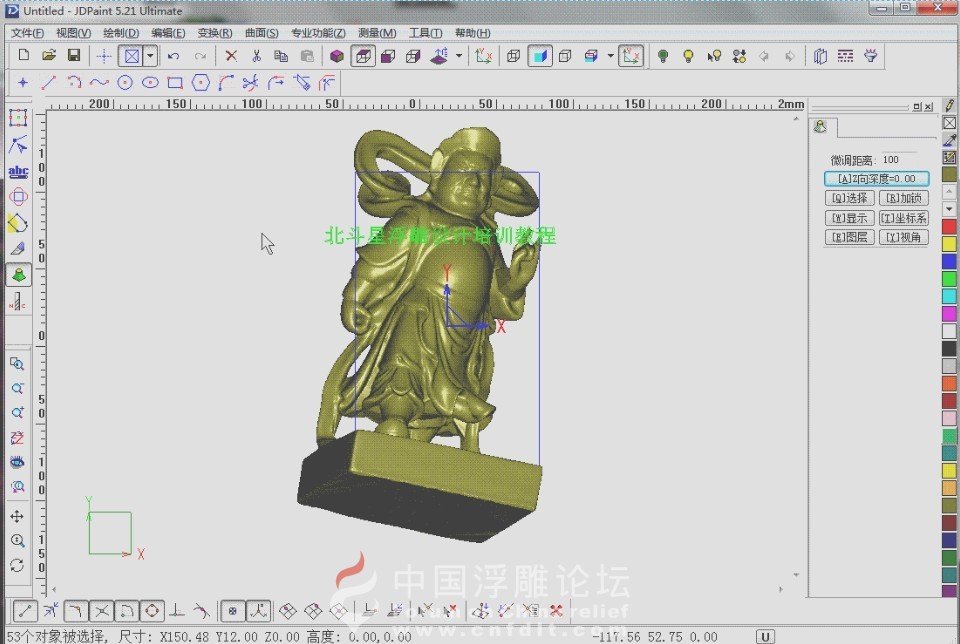Expand dropdown next to the layered color box icon
The width and height of the screenshot is (960, 644).
[610, 56]
